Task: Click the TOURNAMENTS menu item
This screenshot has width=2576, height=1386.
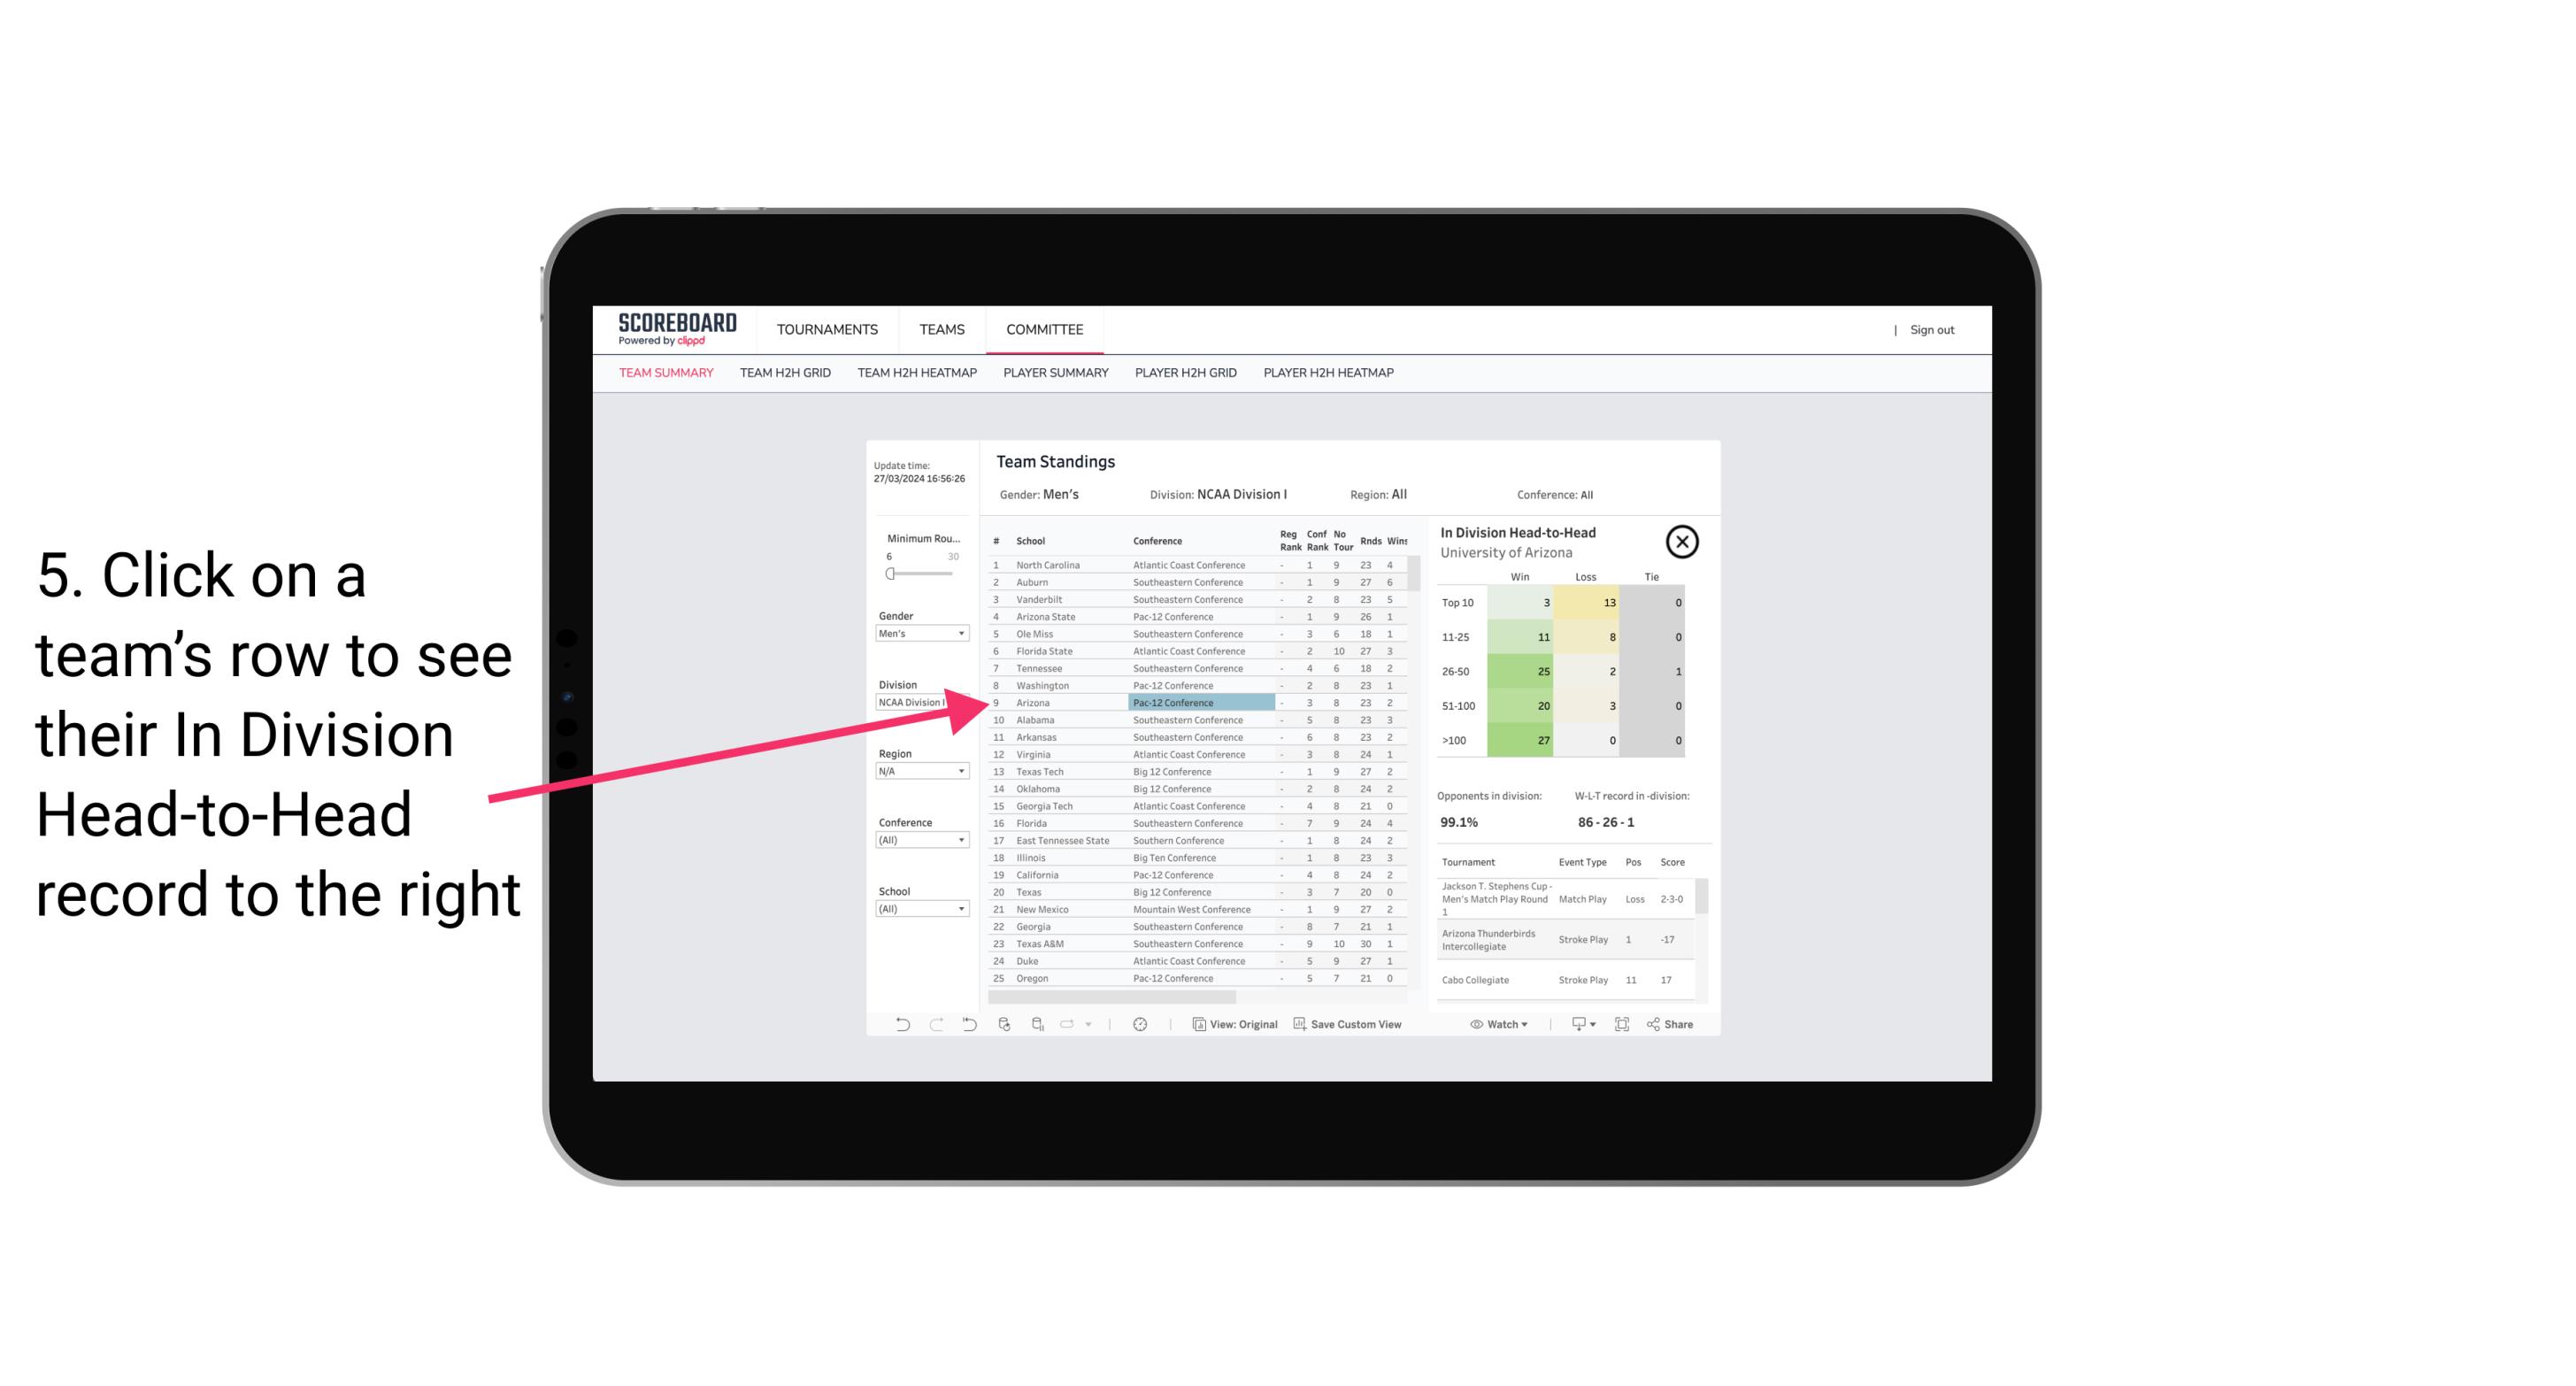Action: (827, 329)
